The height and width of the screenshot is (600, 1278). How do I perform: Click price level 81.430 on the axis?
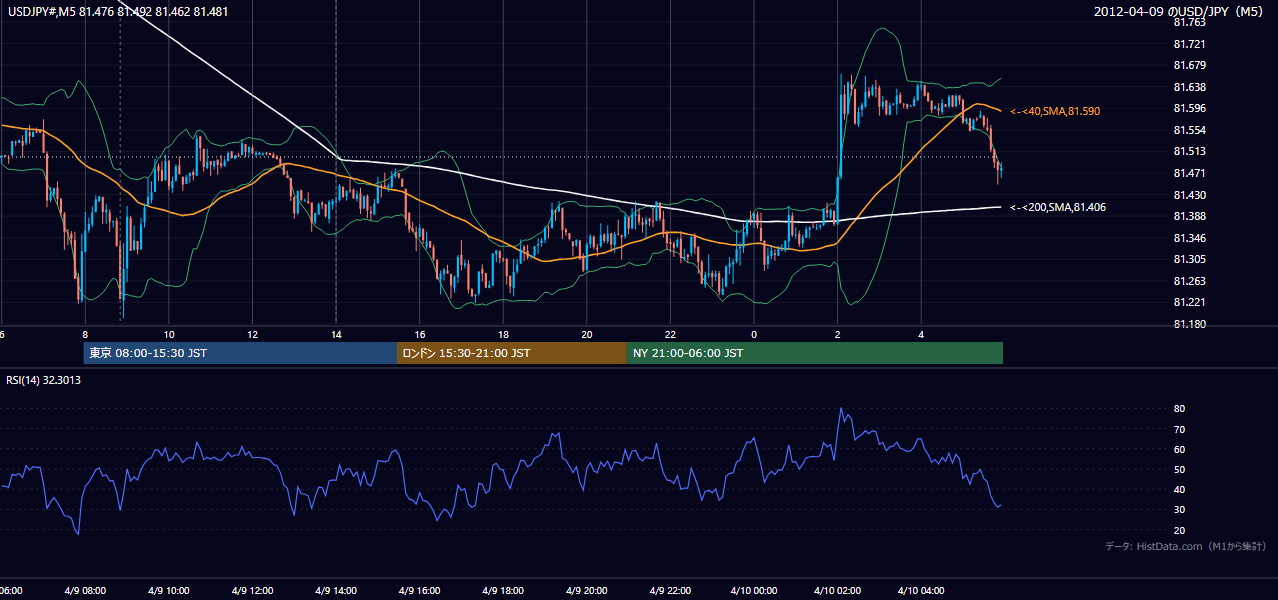point(1189,195)
